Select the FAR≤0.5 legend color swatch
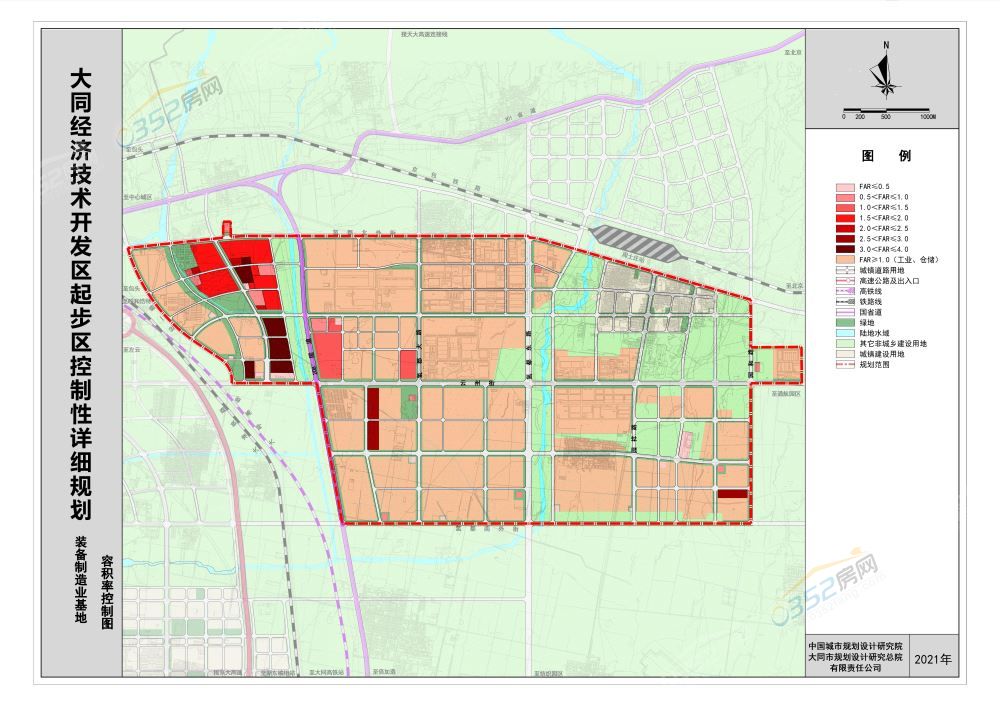1000x706 pixels. (846, 187)
